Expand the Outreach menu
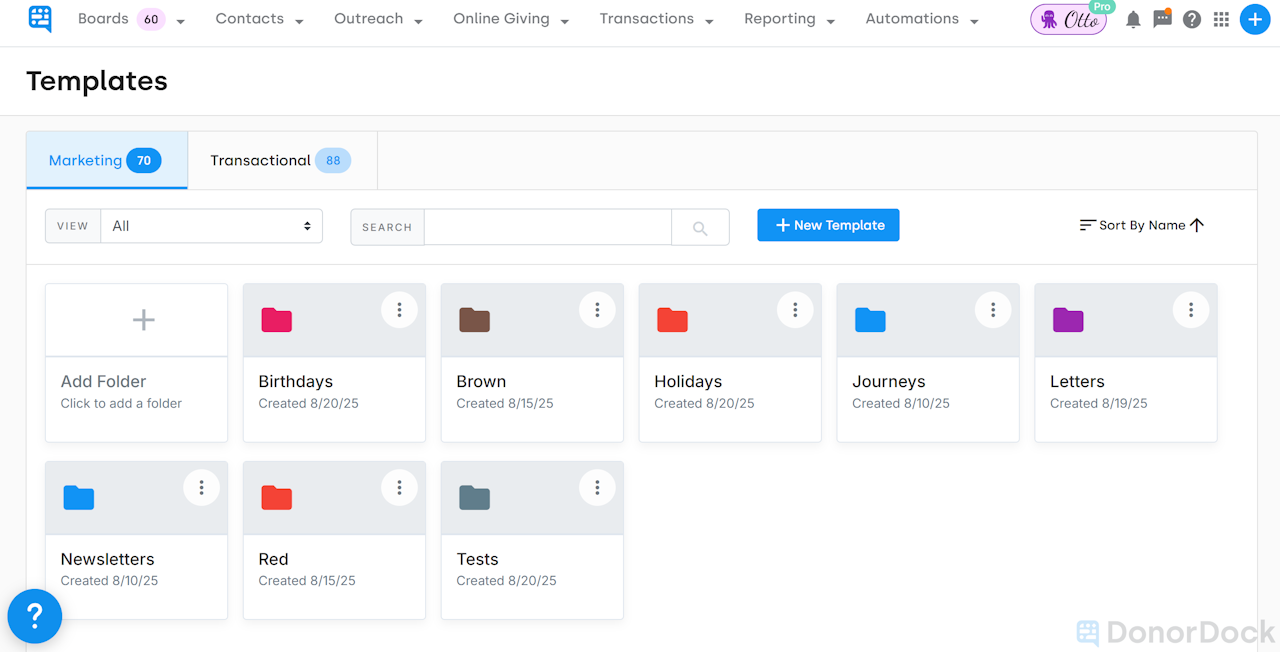The height and width of the screenshot is (652, 1280). click(x=378, y=19)
